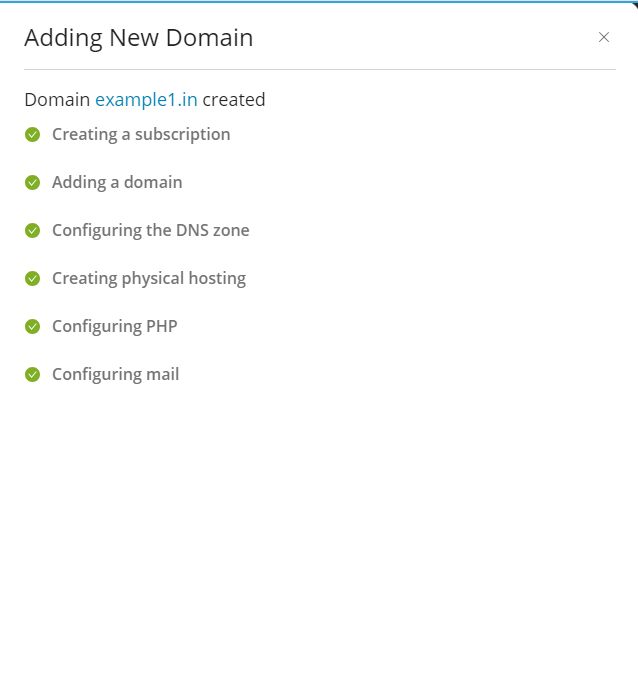Click the blank area below Configuring mail
This screenshot has height=685, width=638.
tap(319, 520)
